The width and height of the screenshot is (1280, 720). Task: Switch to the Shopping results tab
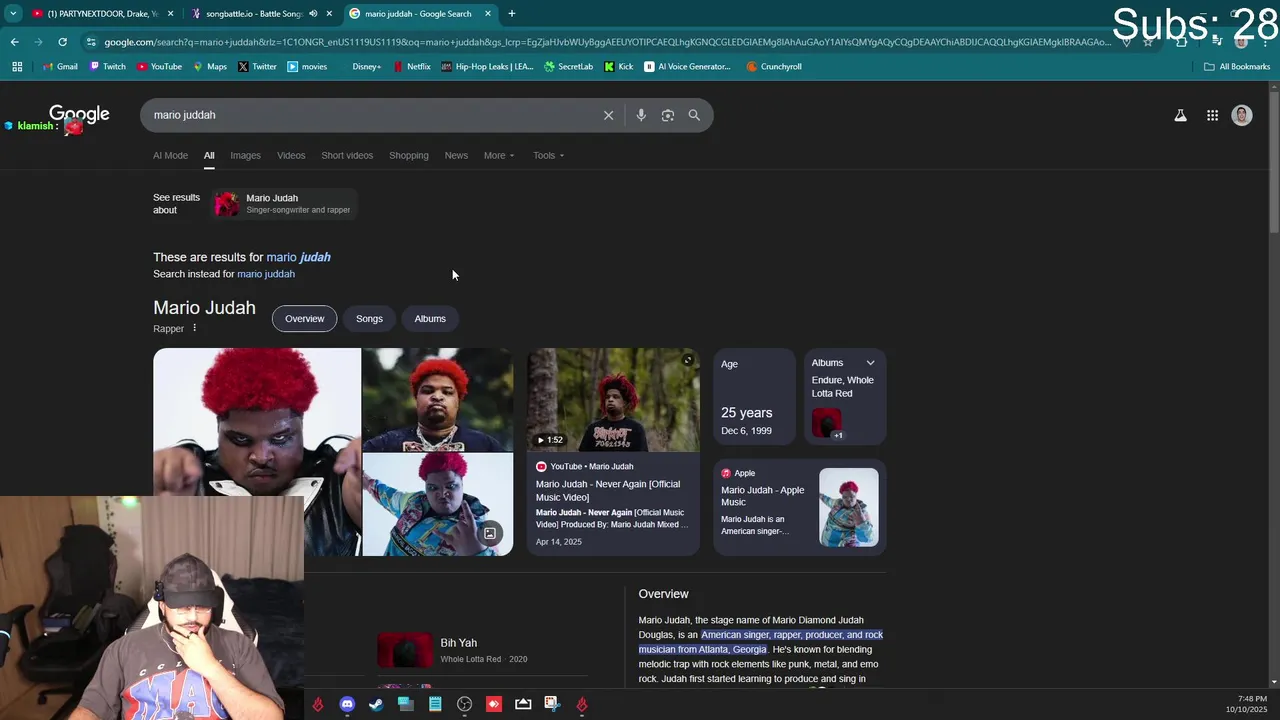(408, 155)
